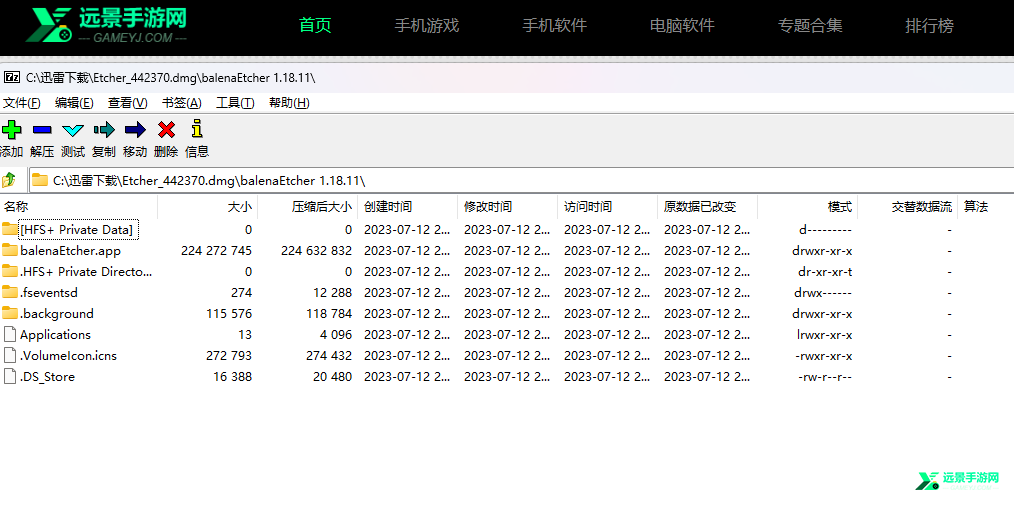Click size value 115 576
Screen dimensions: 1014x506
[x=230, y=314]
